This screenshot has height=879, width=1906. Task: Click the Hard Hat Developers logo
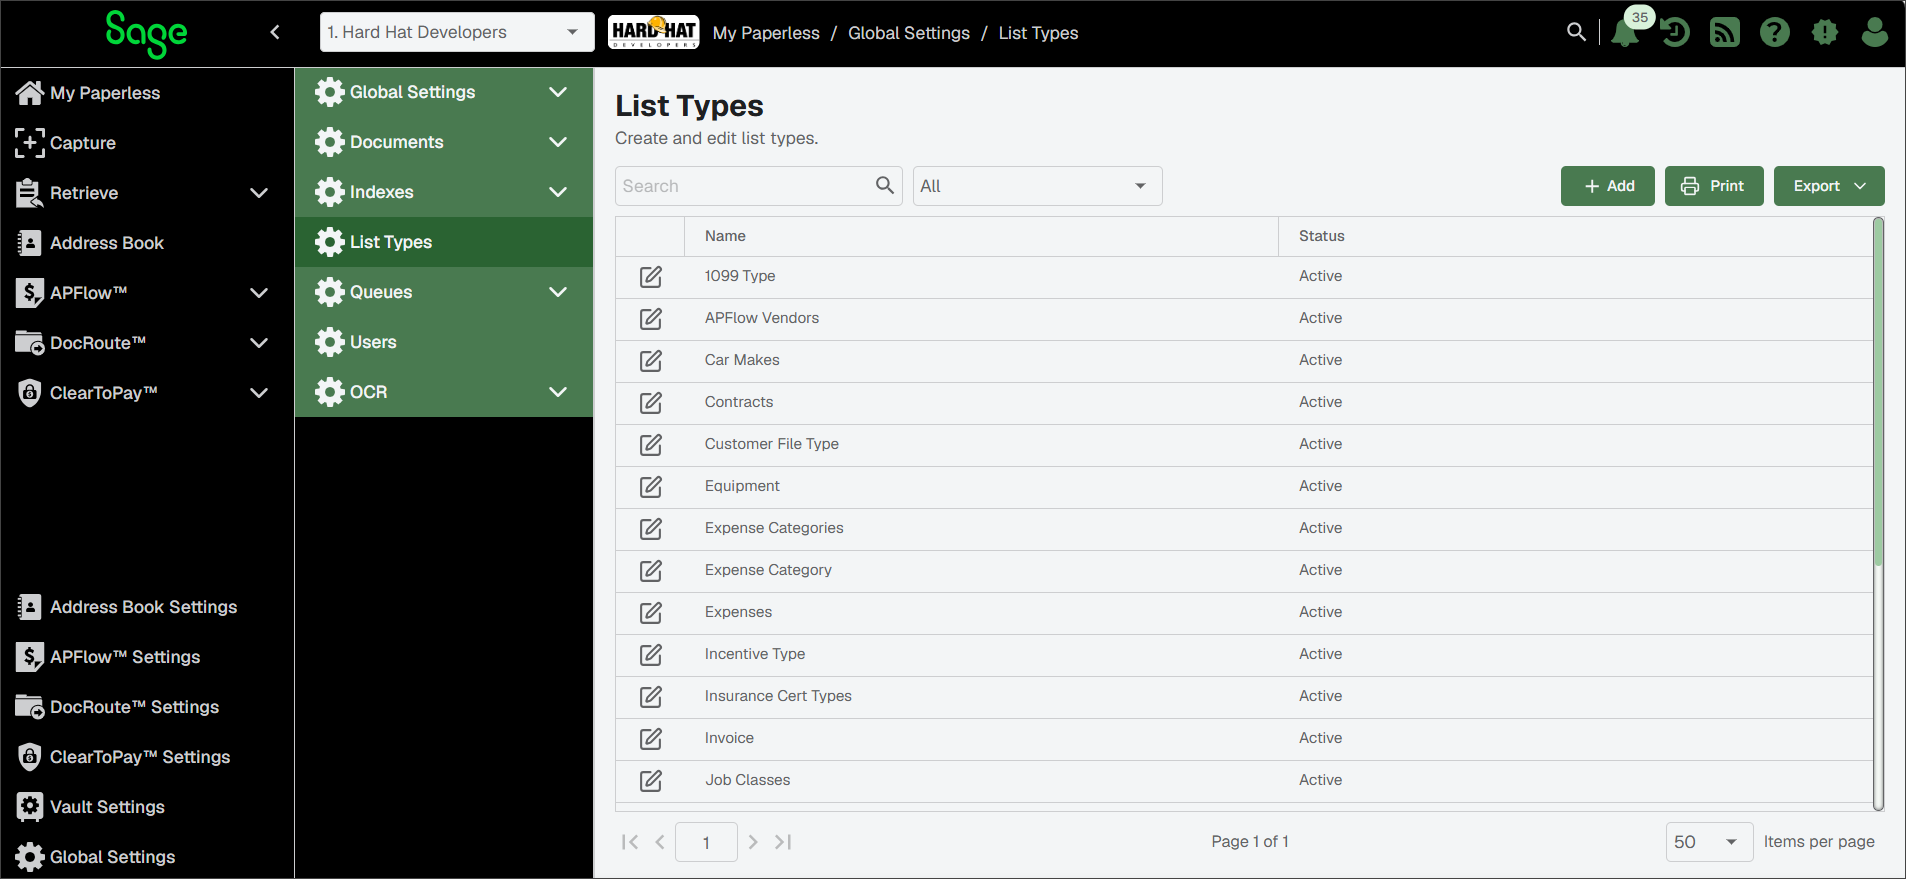[654, 32]
